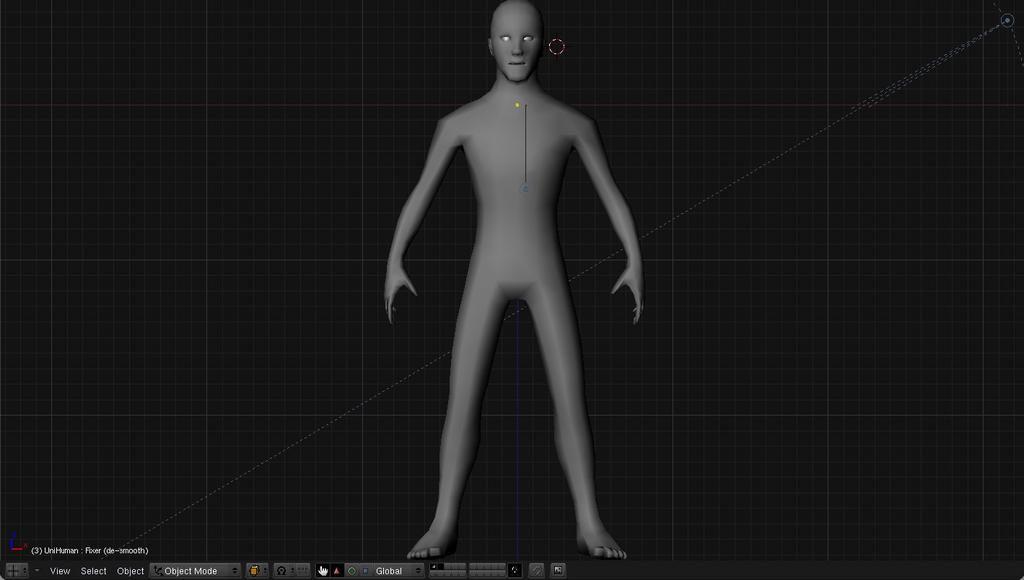The image size is (1024, 580).
Task: Select the yellow object origin dot
Action: point(517,105)
